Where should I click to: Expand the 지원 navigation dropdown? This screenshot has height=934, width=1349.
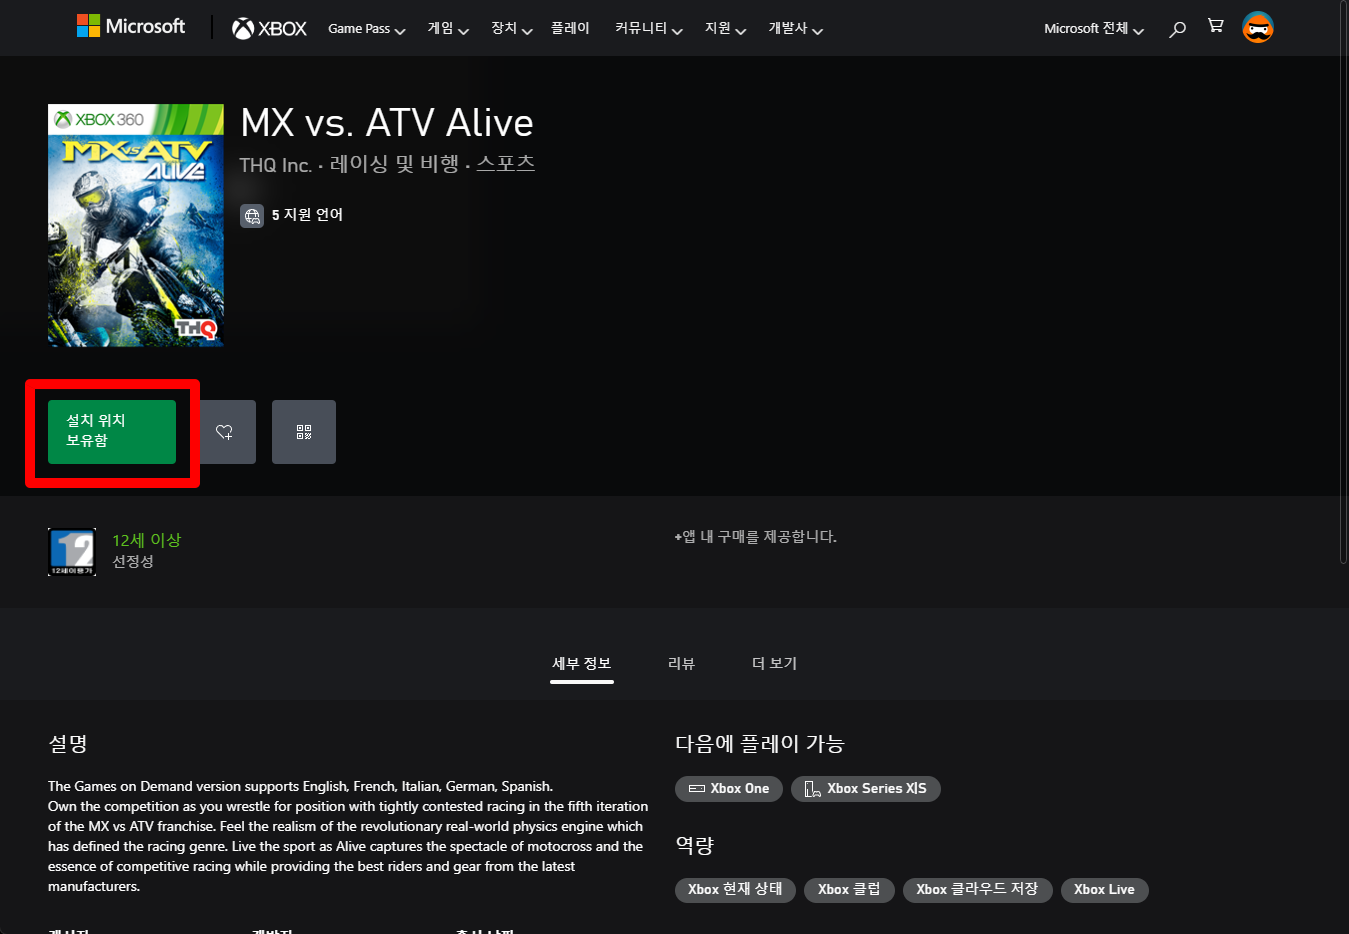click(x=725, y=29)
